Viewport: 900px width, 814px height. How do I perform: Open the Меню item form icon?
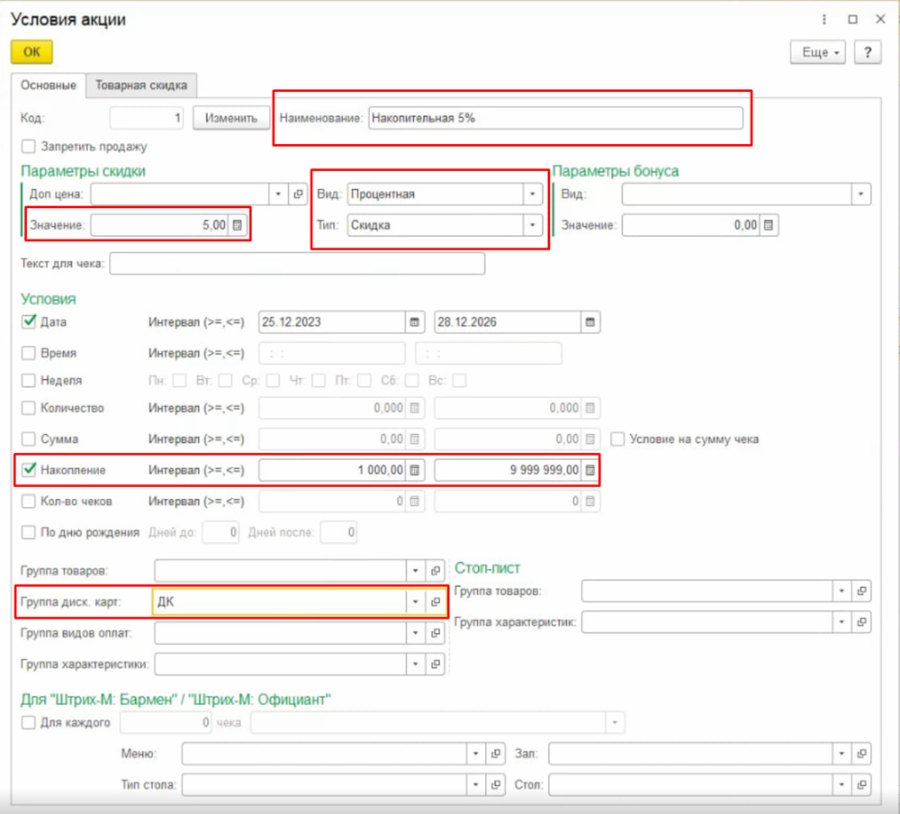pos(496,753)
